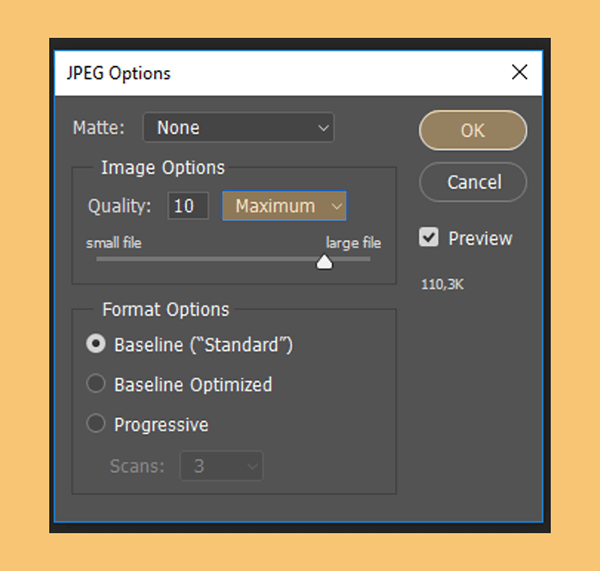This screenshot has height=571, width=600.
Task: Click into the Quality value field
Action: pyautogui.click(x=188, y=206)
